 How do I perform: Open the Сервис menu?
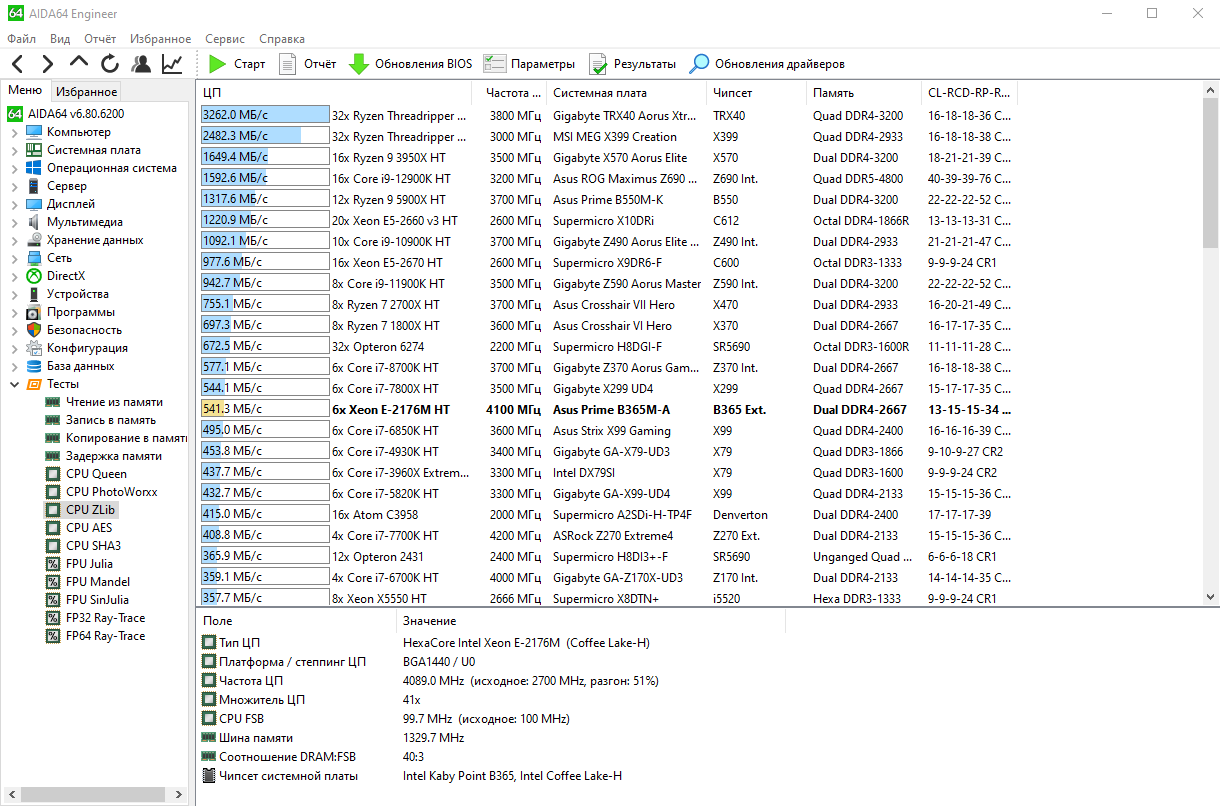coord(225,39)
